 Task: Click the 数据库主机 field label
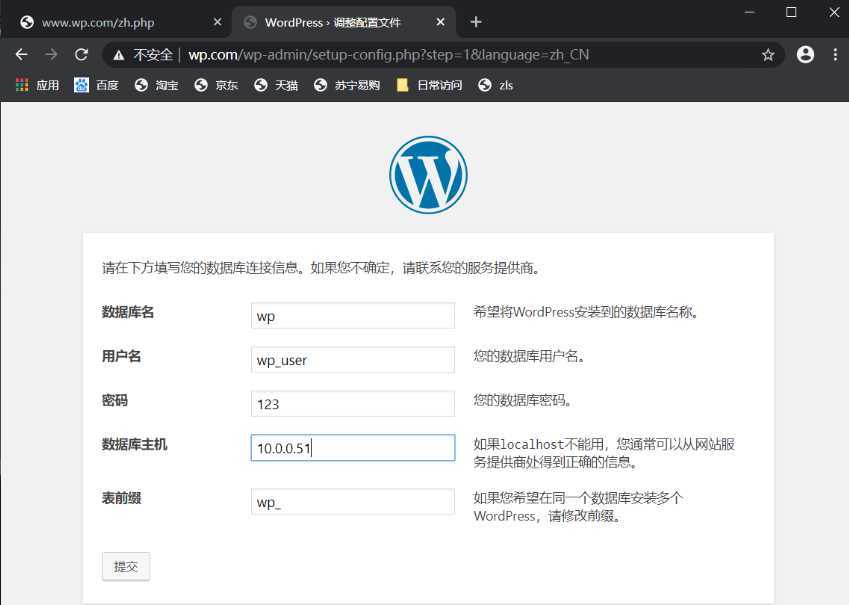pos(134,445)
